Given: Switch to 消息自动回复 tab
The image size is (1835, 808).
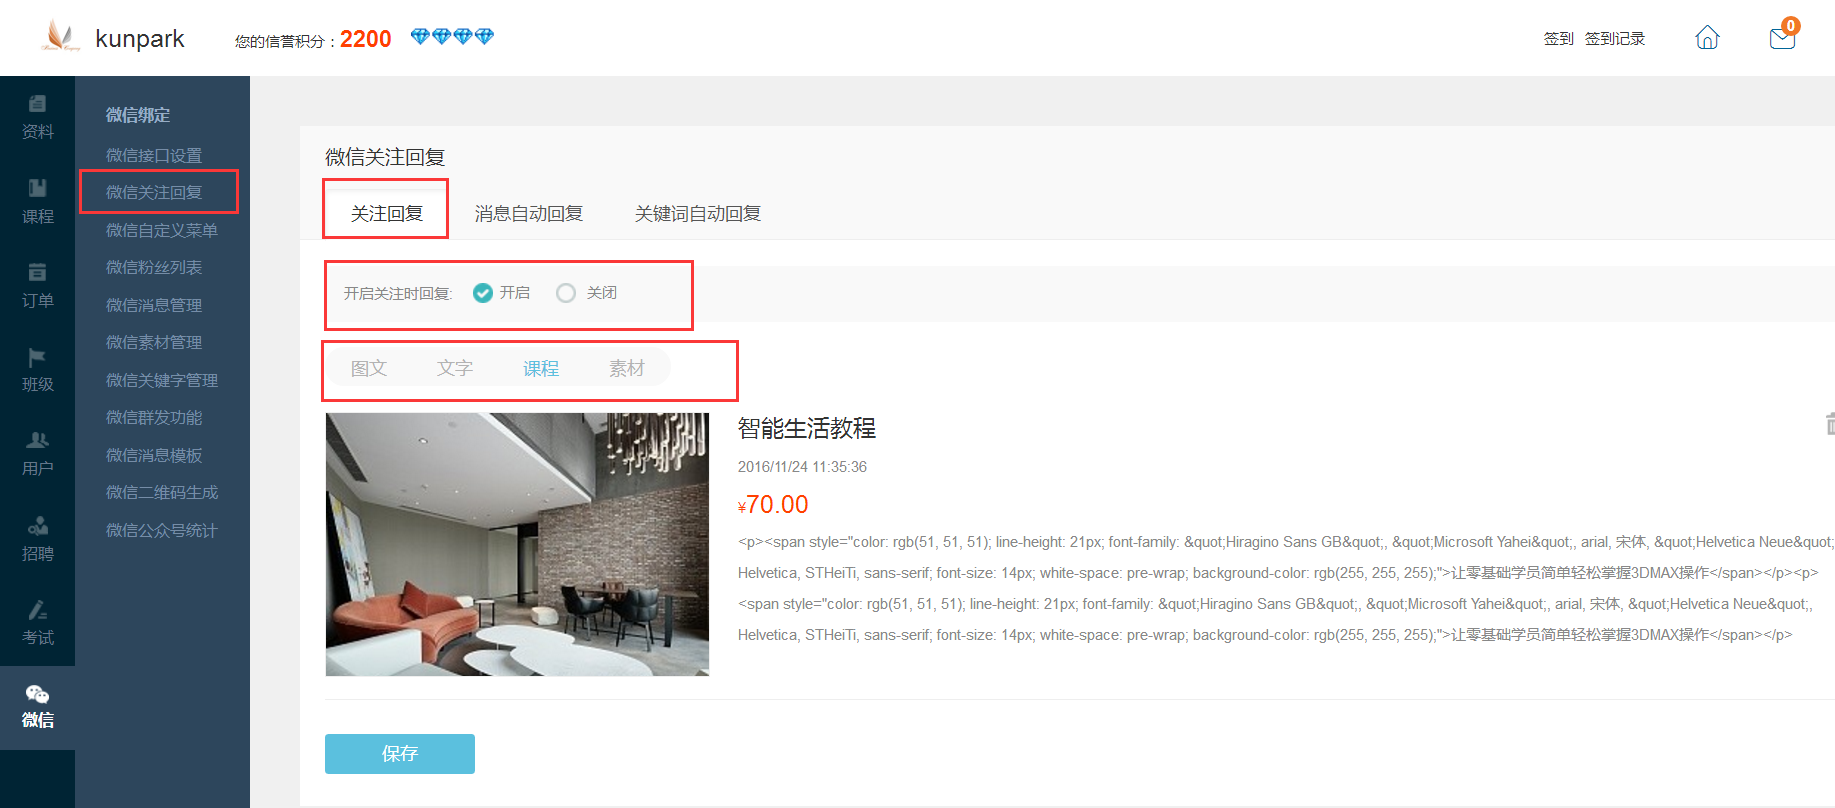Looking at the screenshot, I should coord(528,214).
